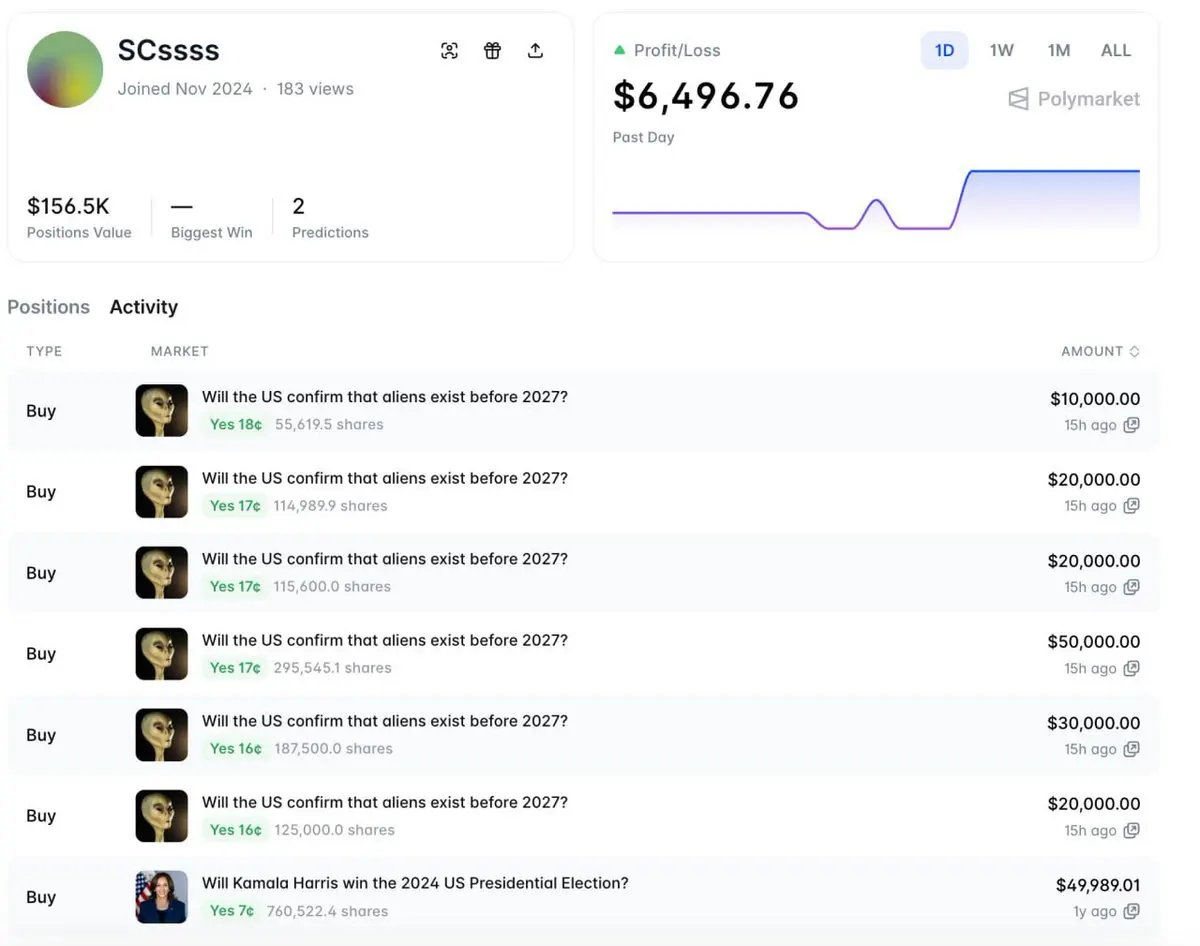Open the scan profile icon next to SCssss

click(450, 51)
